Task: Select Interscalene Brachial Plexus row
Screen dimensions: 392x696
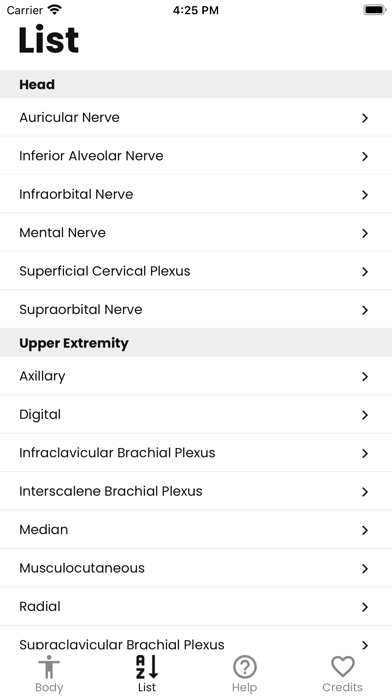Action: (196, 491)
